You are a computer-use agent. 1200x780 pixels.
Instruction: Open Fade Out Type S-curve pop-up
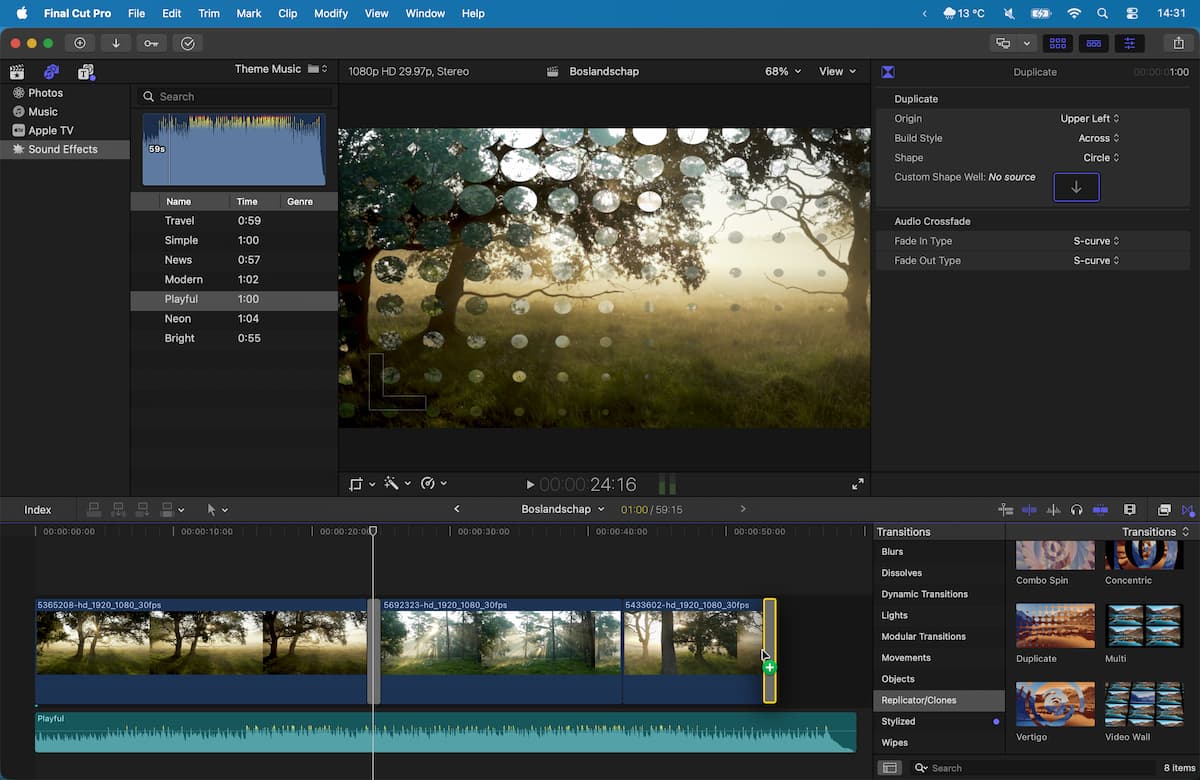click(x=1096, y=260)
